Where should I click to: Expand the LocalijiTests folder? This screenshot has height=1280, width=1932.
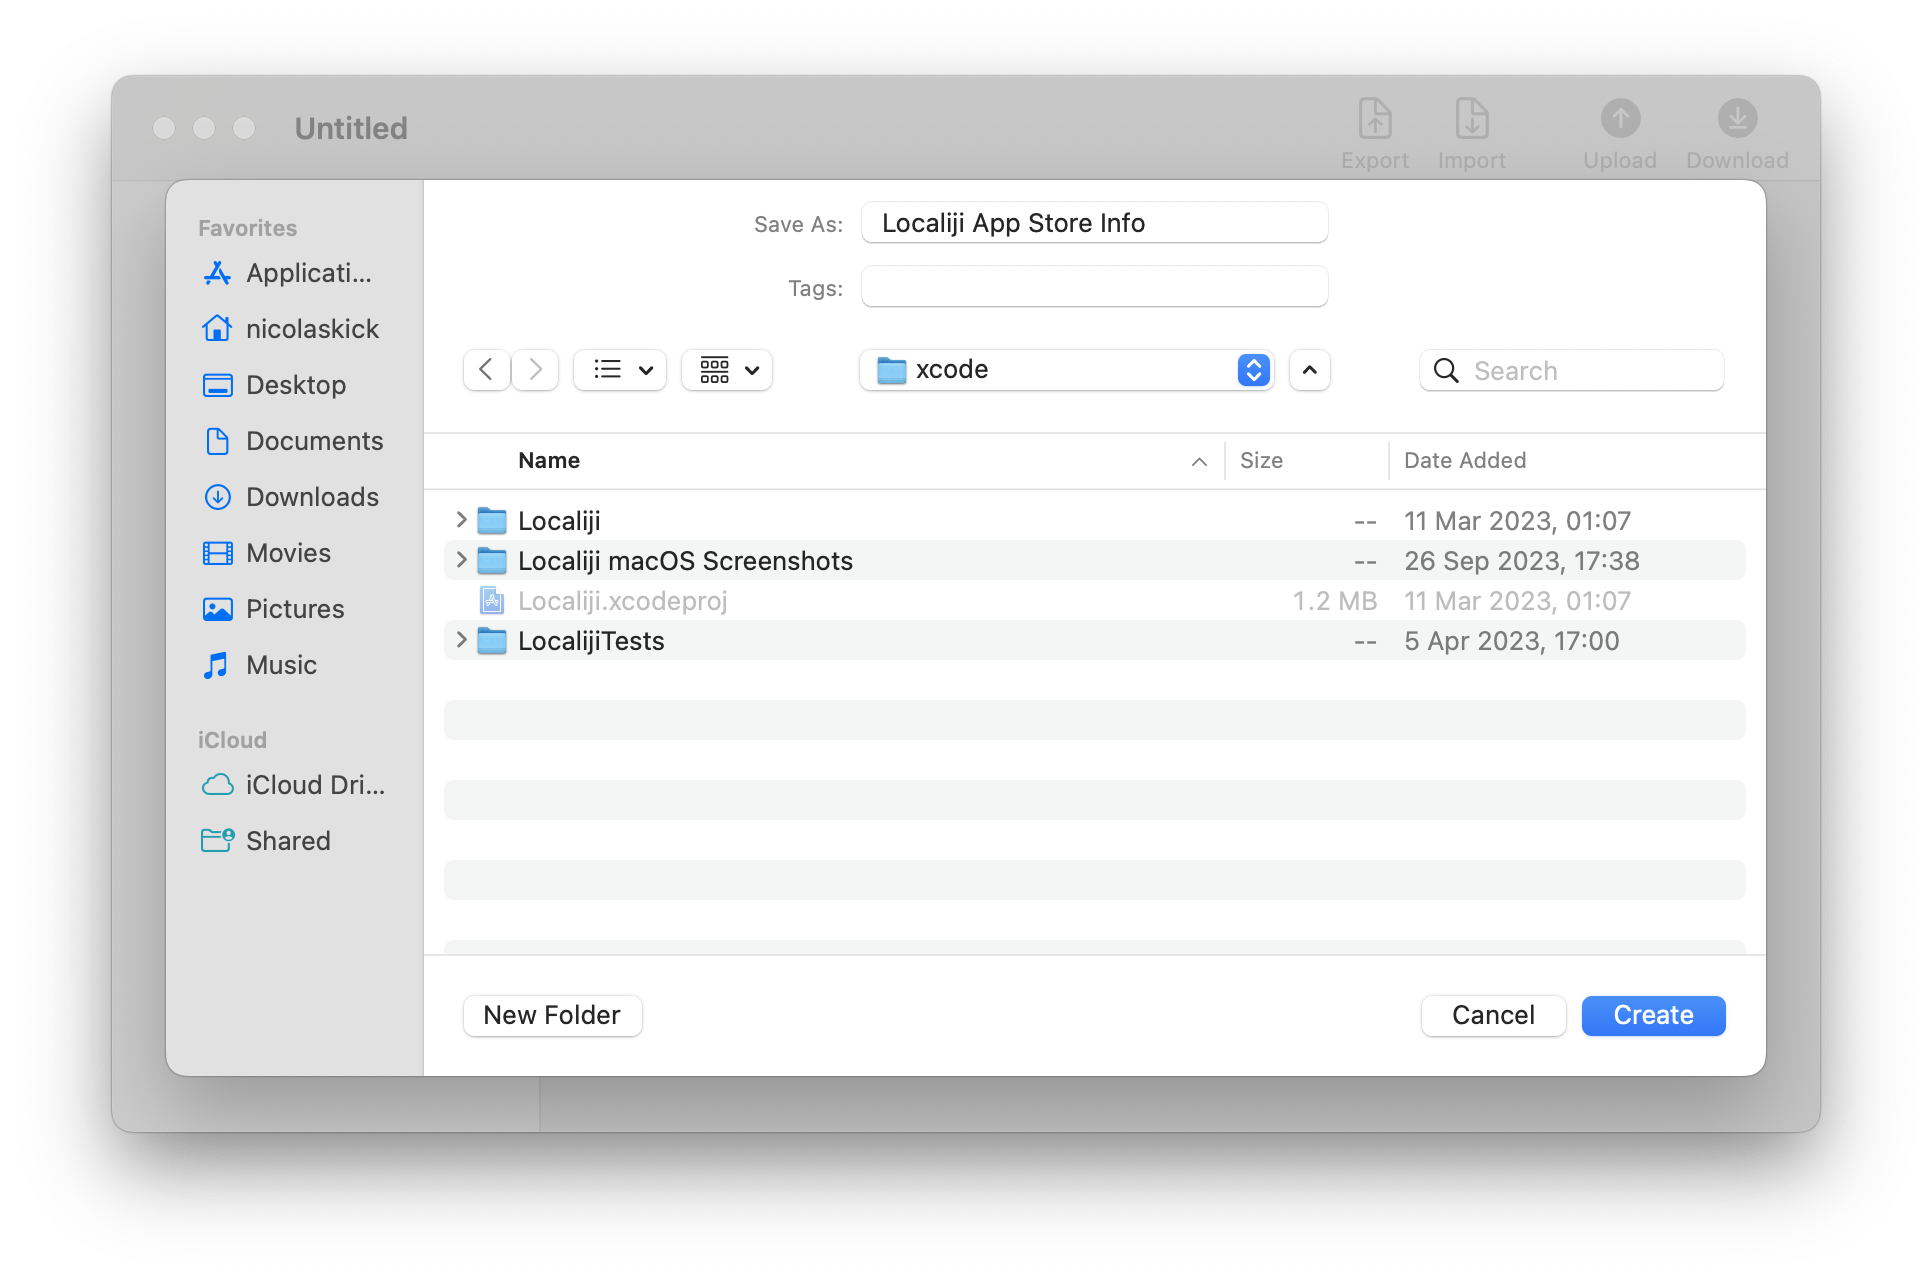(461, 640)
